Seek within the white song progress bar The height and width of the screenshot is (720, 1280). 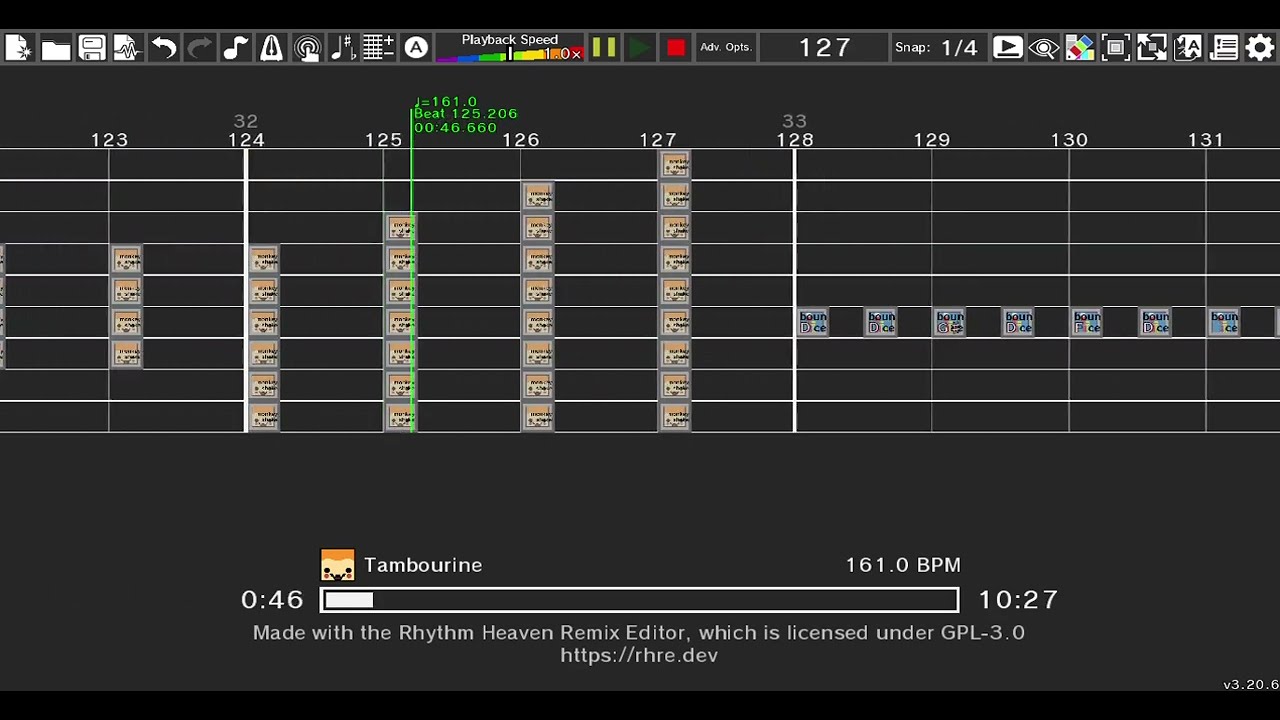640,600
